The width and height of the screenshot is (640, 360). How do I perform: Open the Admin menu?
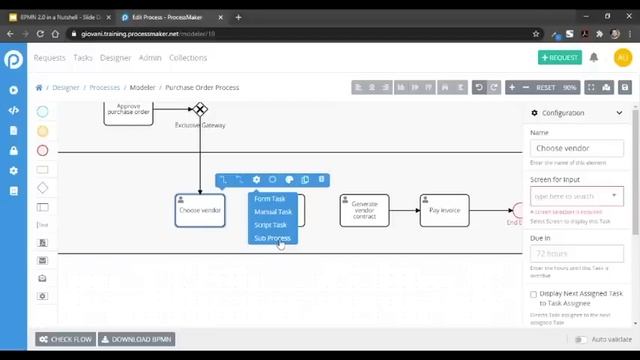pos(150,58)
